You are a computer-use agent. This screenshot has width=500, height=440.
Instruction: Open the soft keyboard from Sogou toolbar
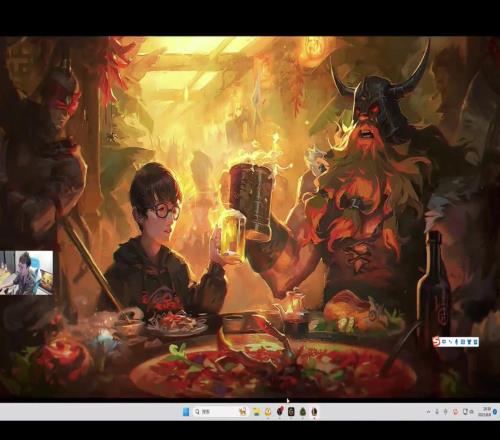pos(463,342)
